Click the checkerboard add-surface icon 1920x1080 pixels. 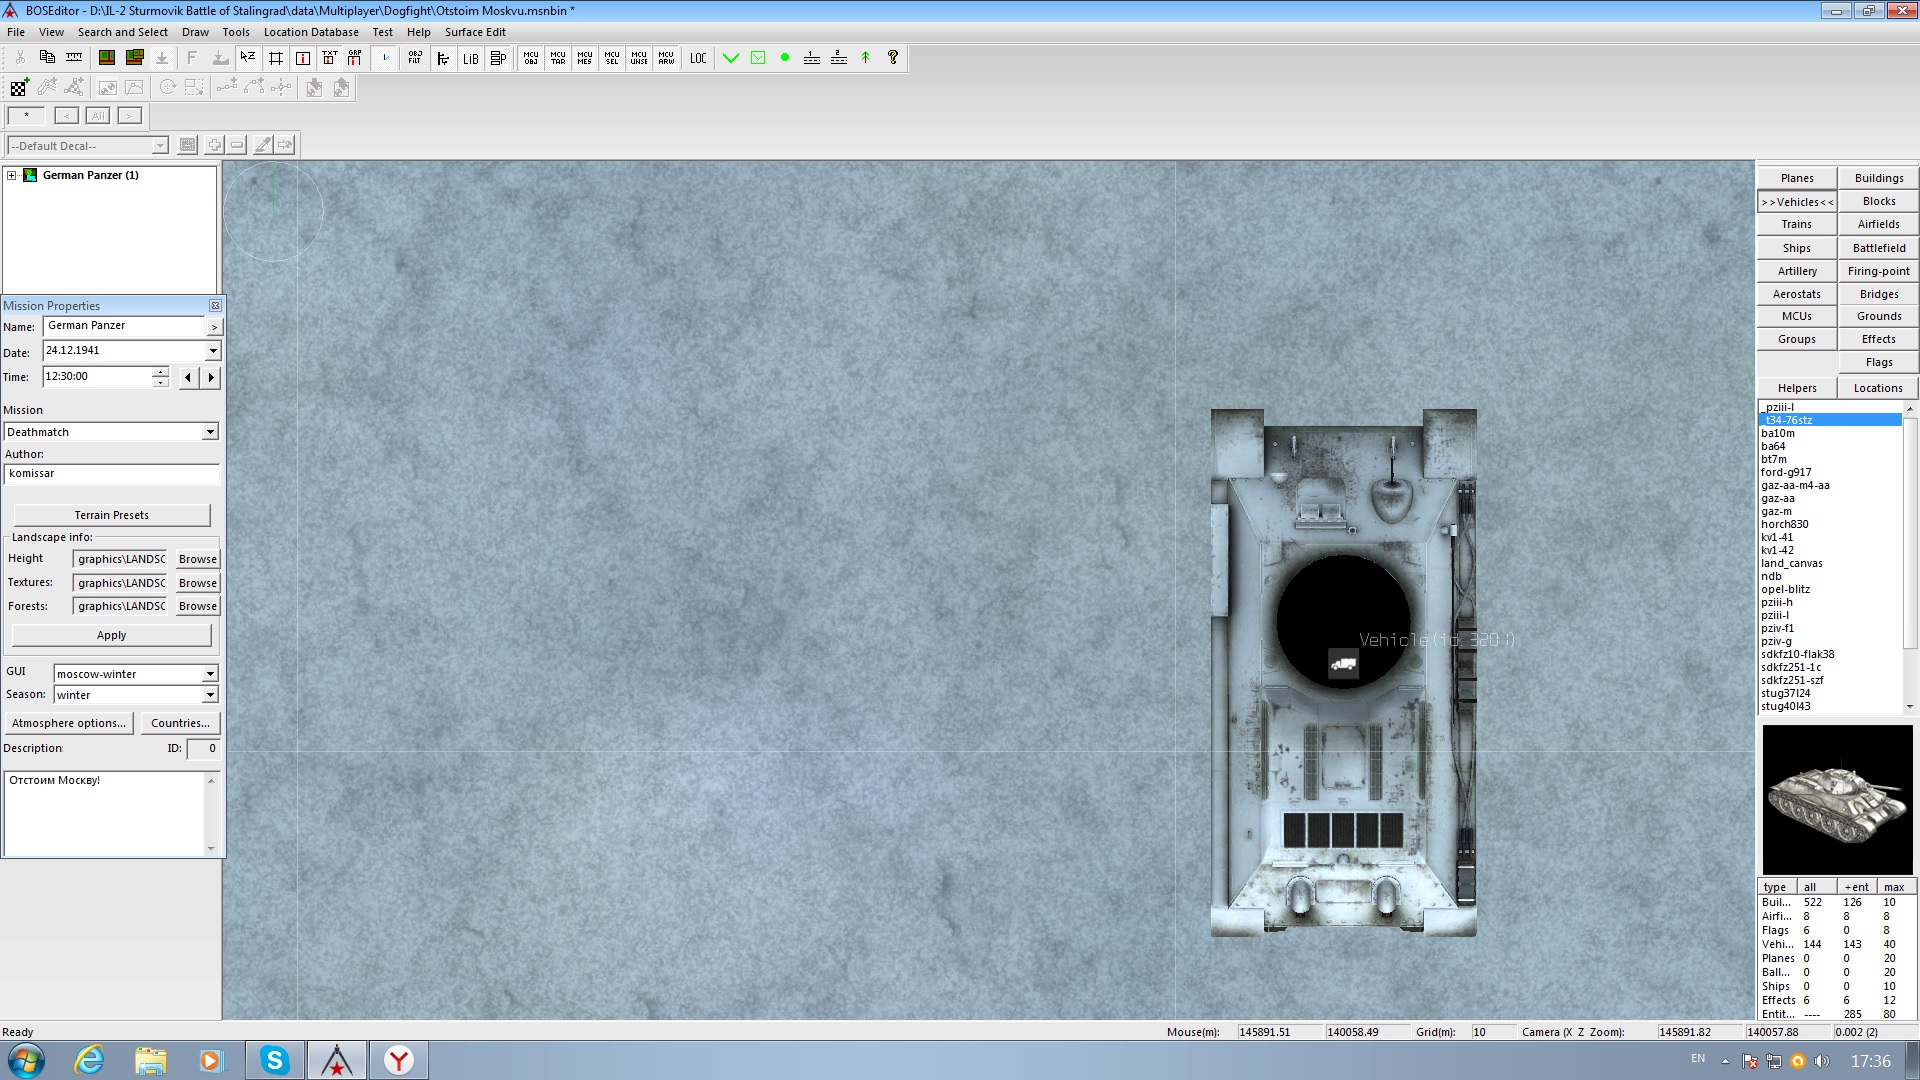(19, 88)
